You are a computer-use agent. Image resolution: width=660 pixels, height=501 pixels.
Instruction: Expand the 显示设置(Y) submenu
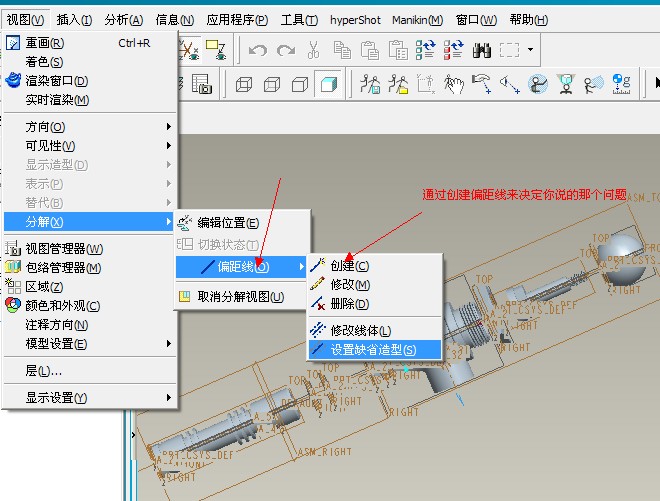[x=90, y=397]
